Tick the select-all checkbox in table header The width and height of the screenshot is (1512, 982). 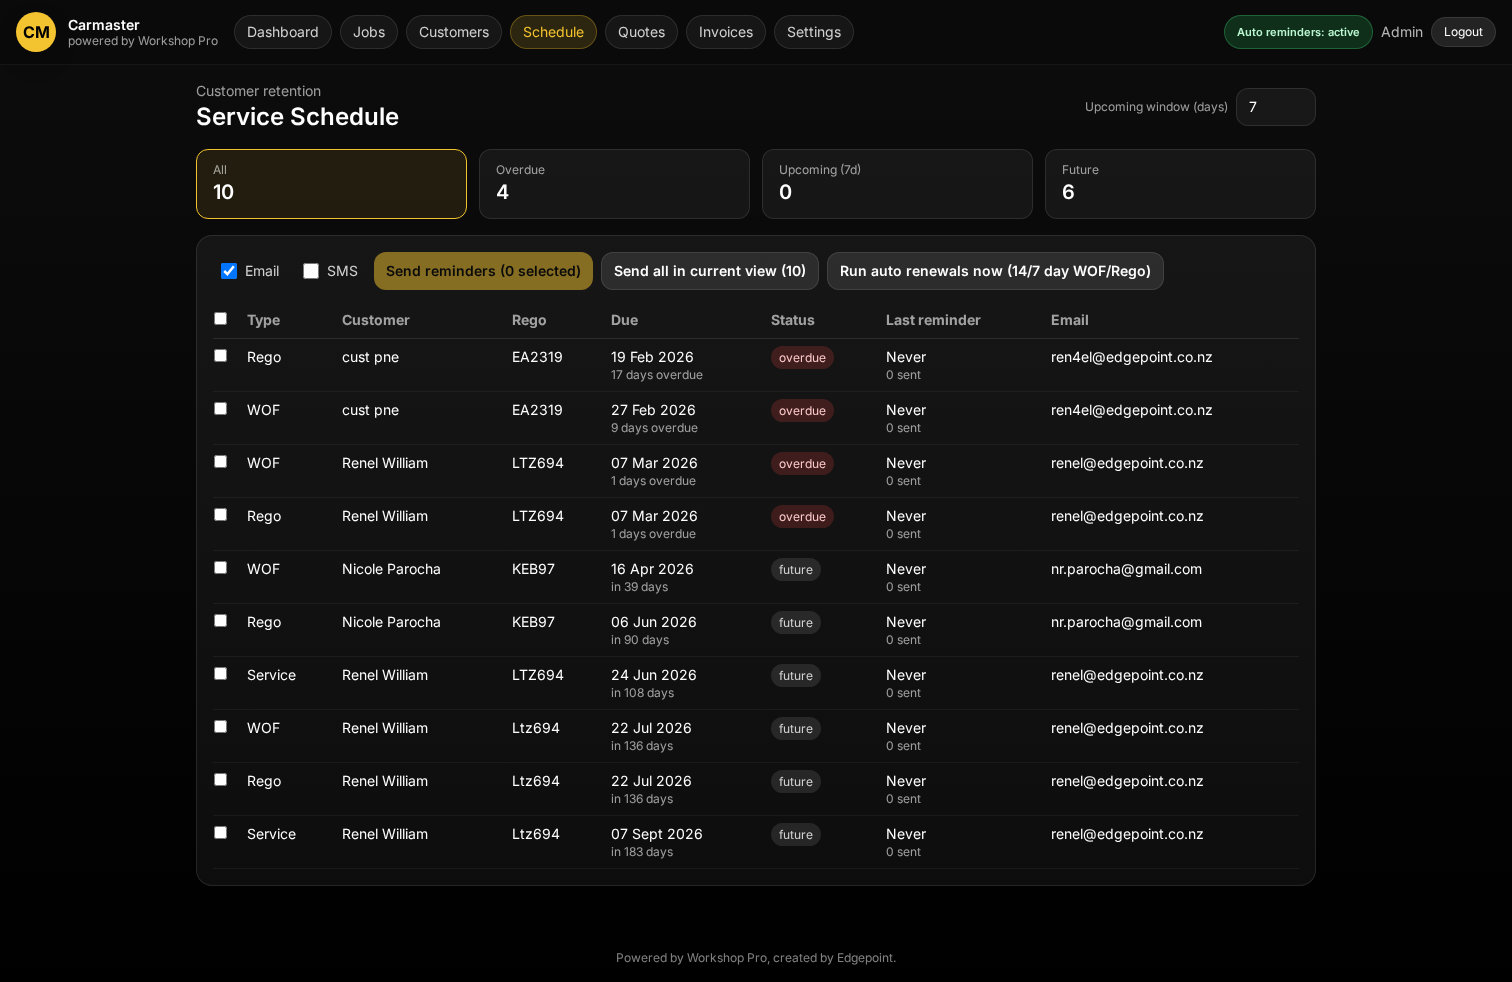point(221,319)
